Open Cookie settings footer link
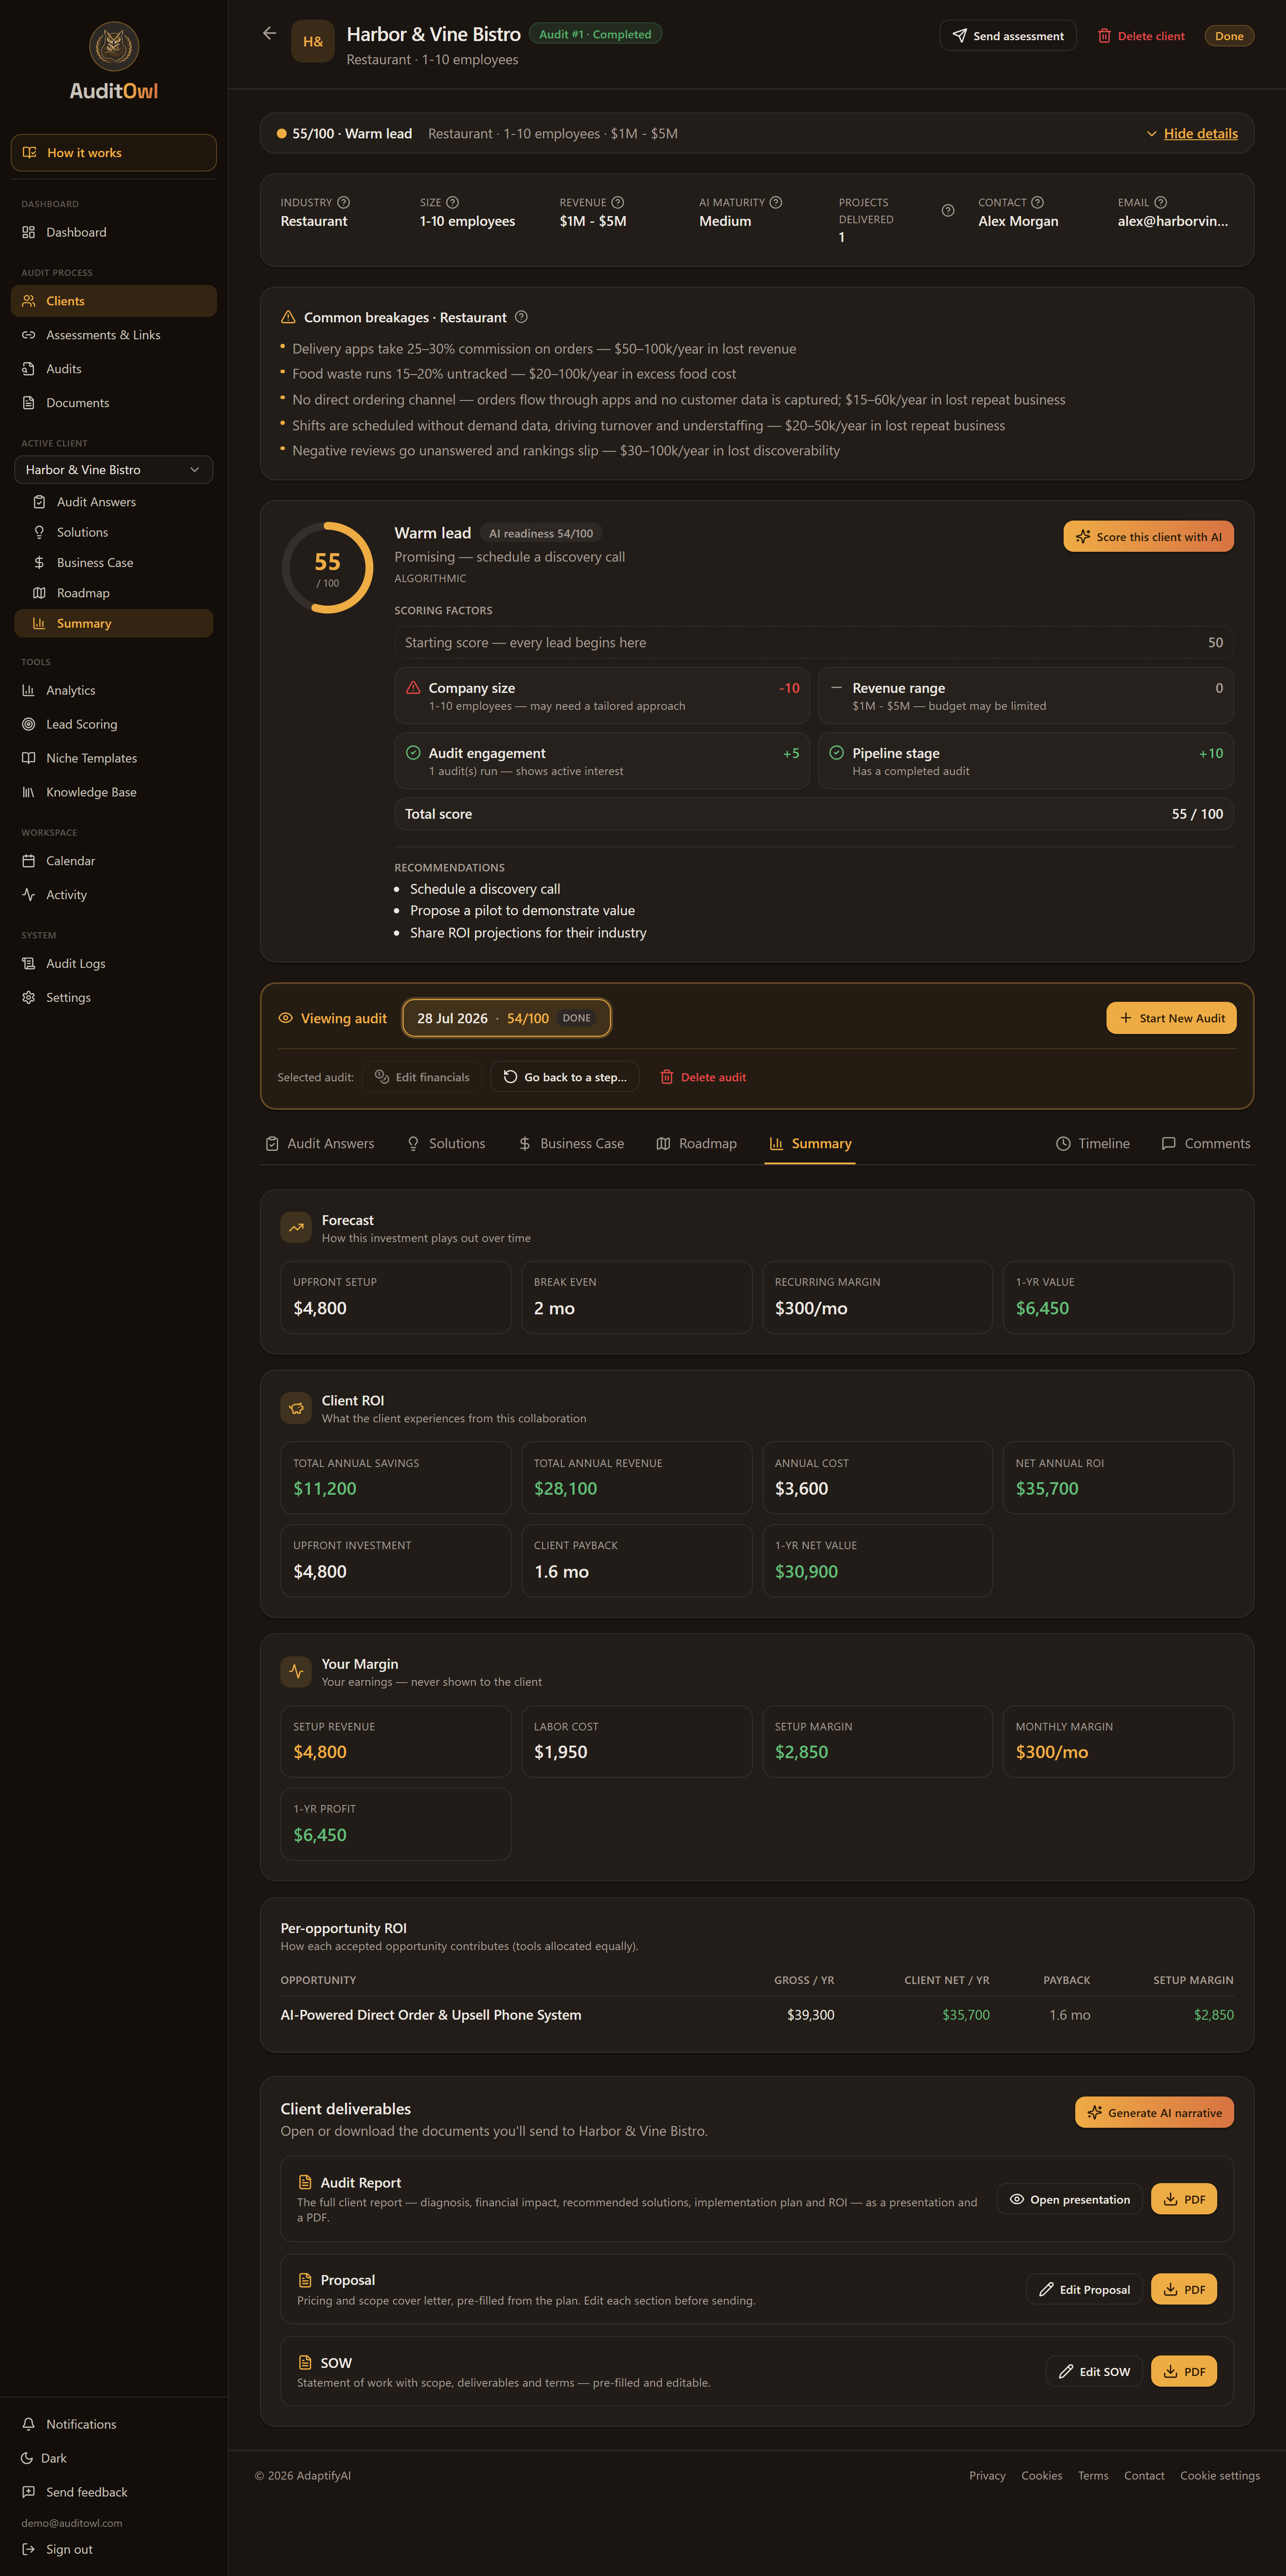 coord(1220,2475)
